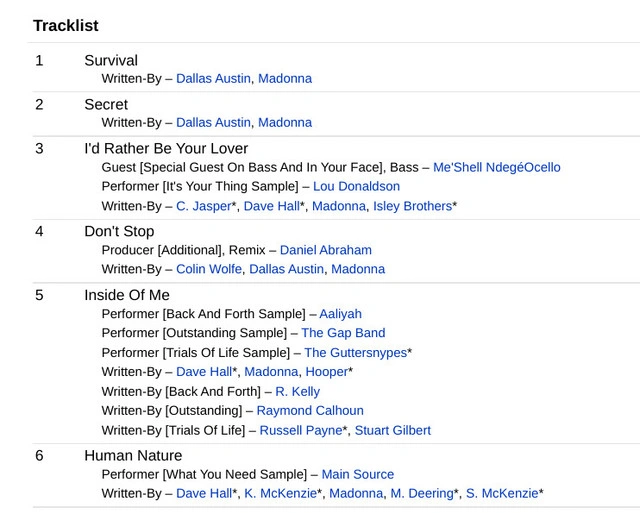The height and width of the screenshot is (513, 640).
Task: Open the Aaliyah performer link
Action: tap(340, 314)
